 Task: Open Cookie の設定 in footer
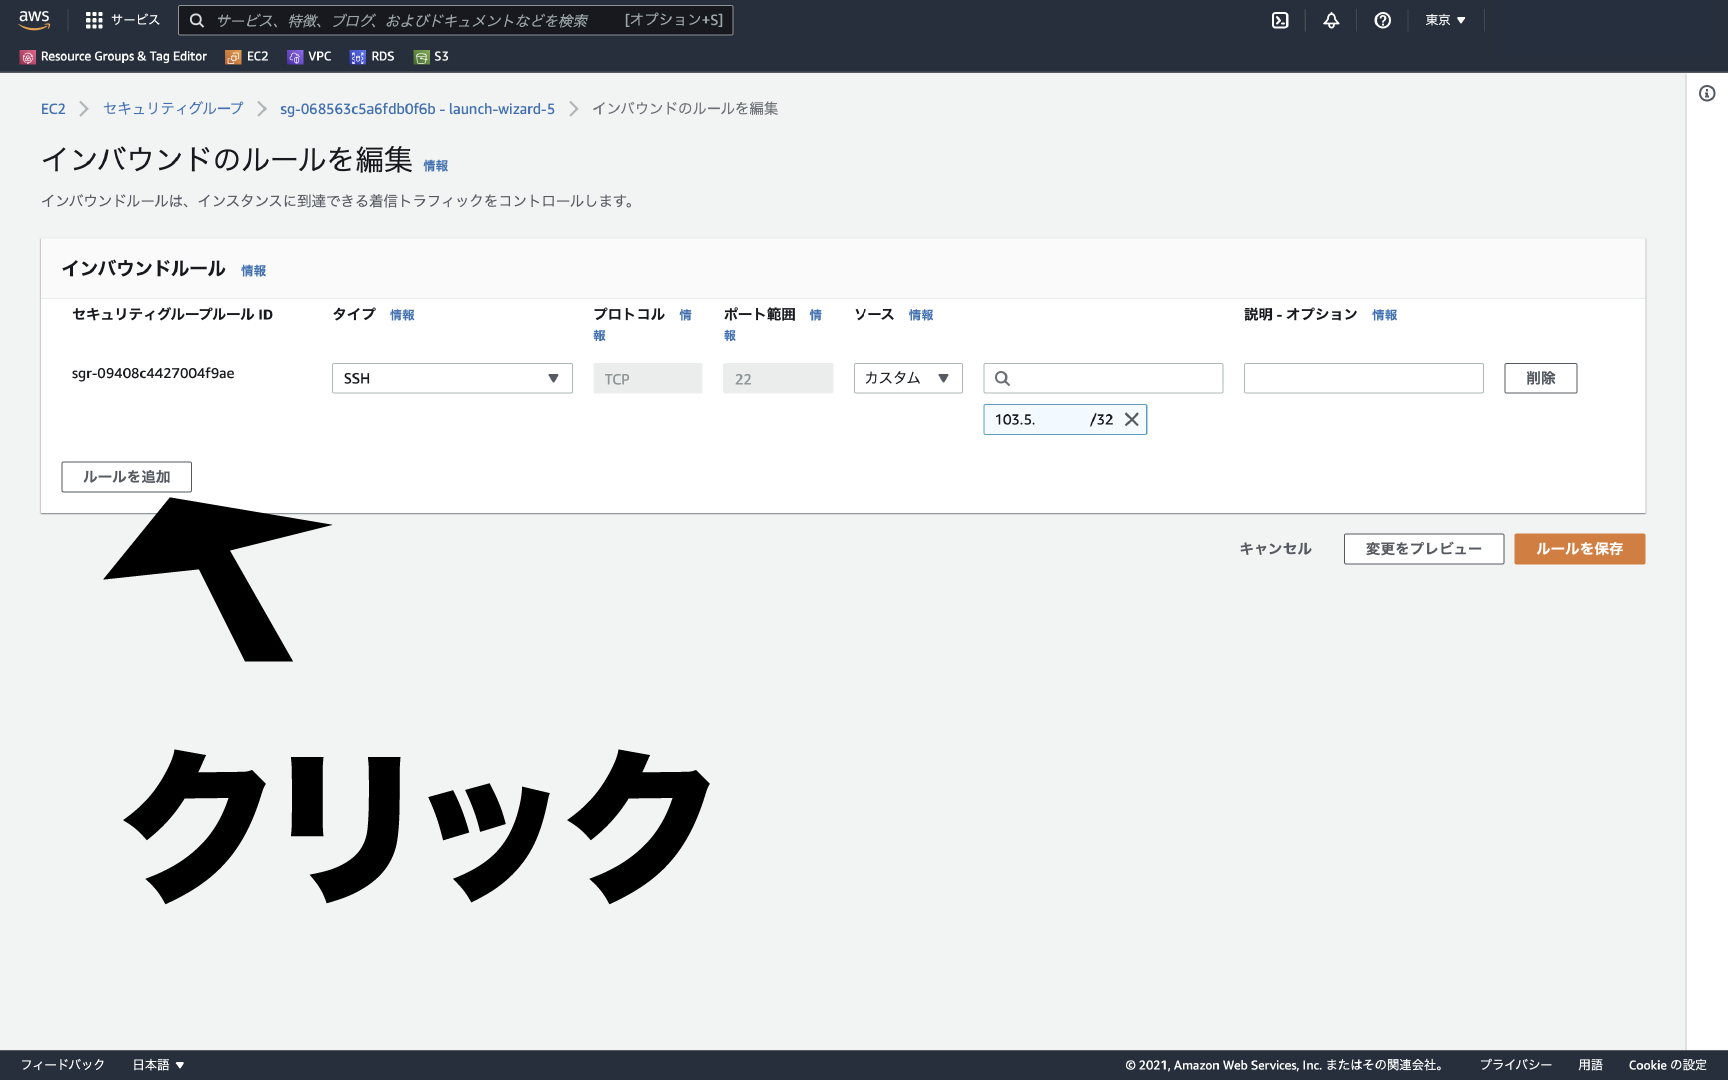pos(1668,1065)
